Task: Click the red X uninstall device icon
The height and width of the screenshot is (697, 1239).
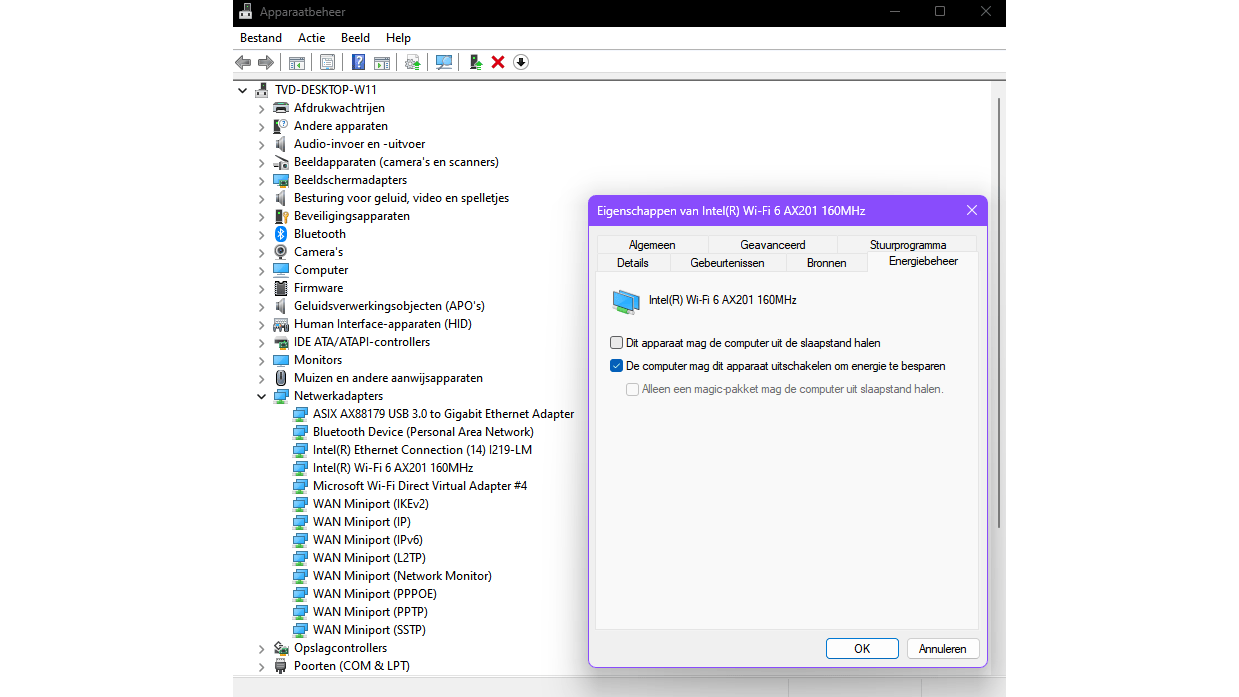Action: coord(498,62)
